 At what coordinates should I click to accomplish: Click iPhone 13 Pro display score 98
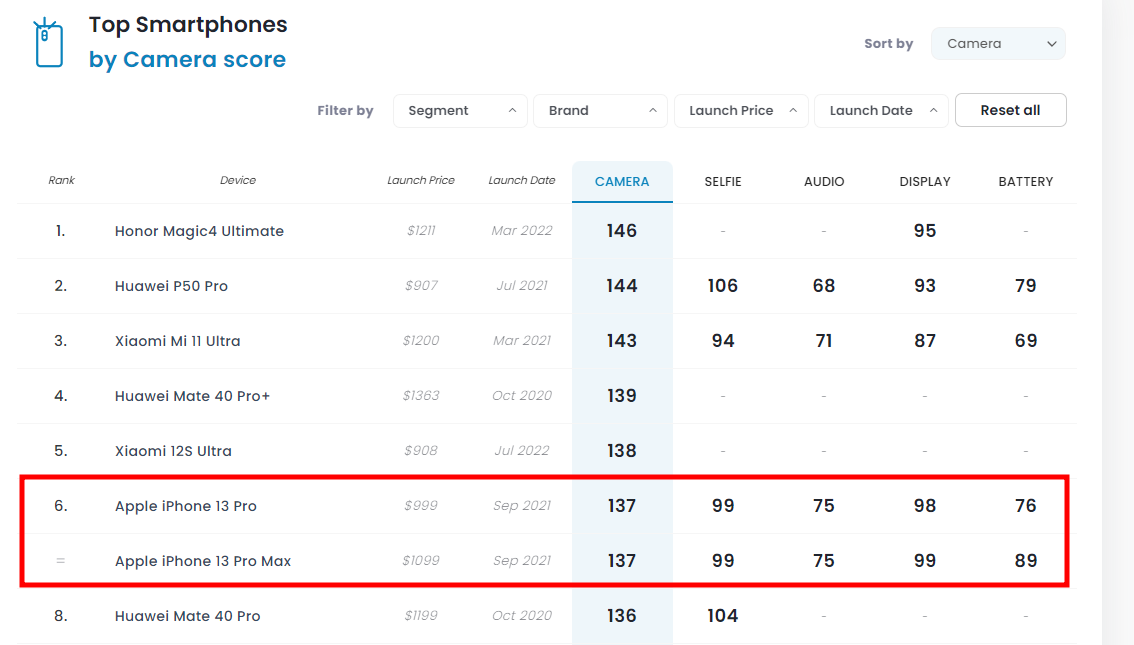[925, 505]
